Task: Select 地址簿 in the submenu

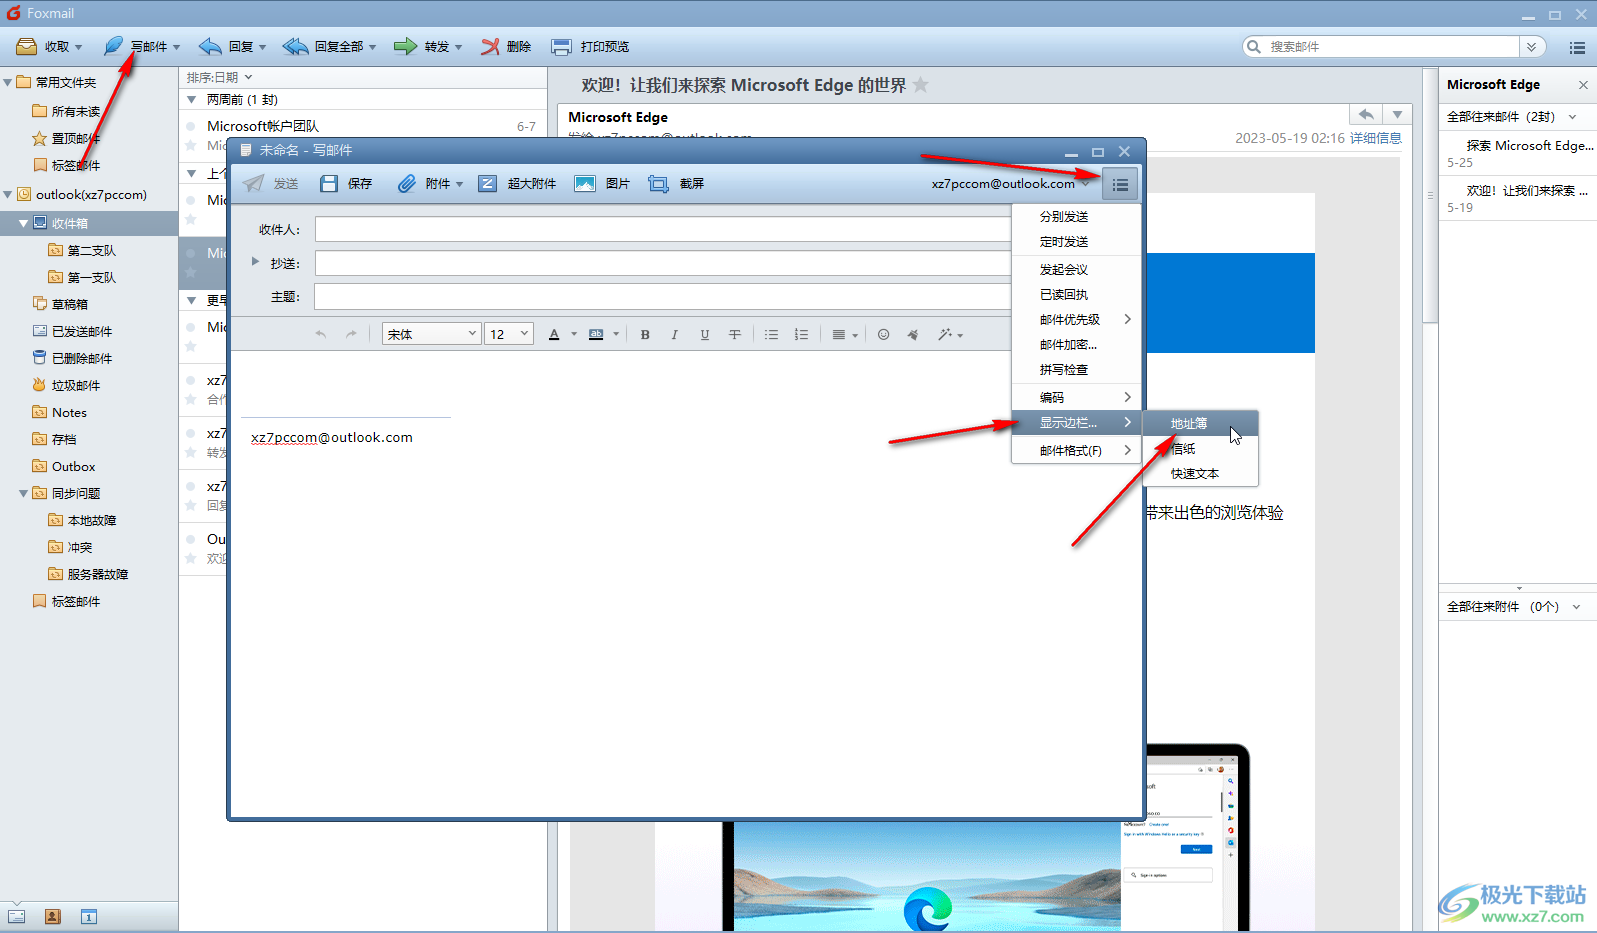Action: coord(1200,423)
